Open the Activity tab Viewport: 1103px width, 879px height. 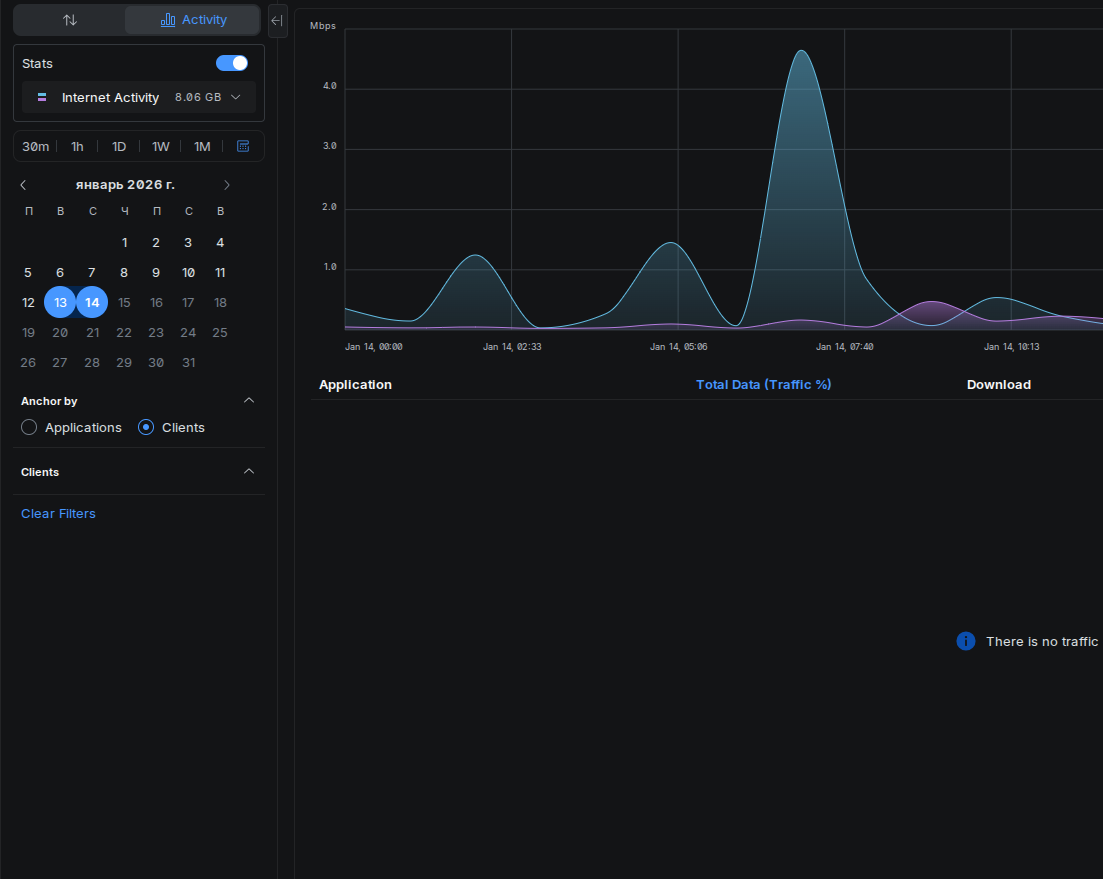click(193, 20)
